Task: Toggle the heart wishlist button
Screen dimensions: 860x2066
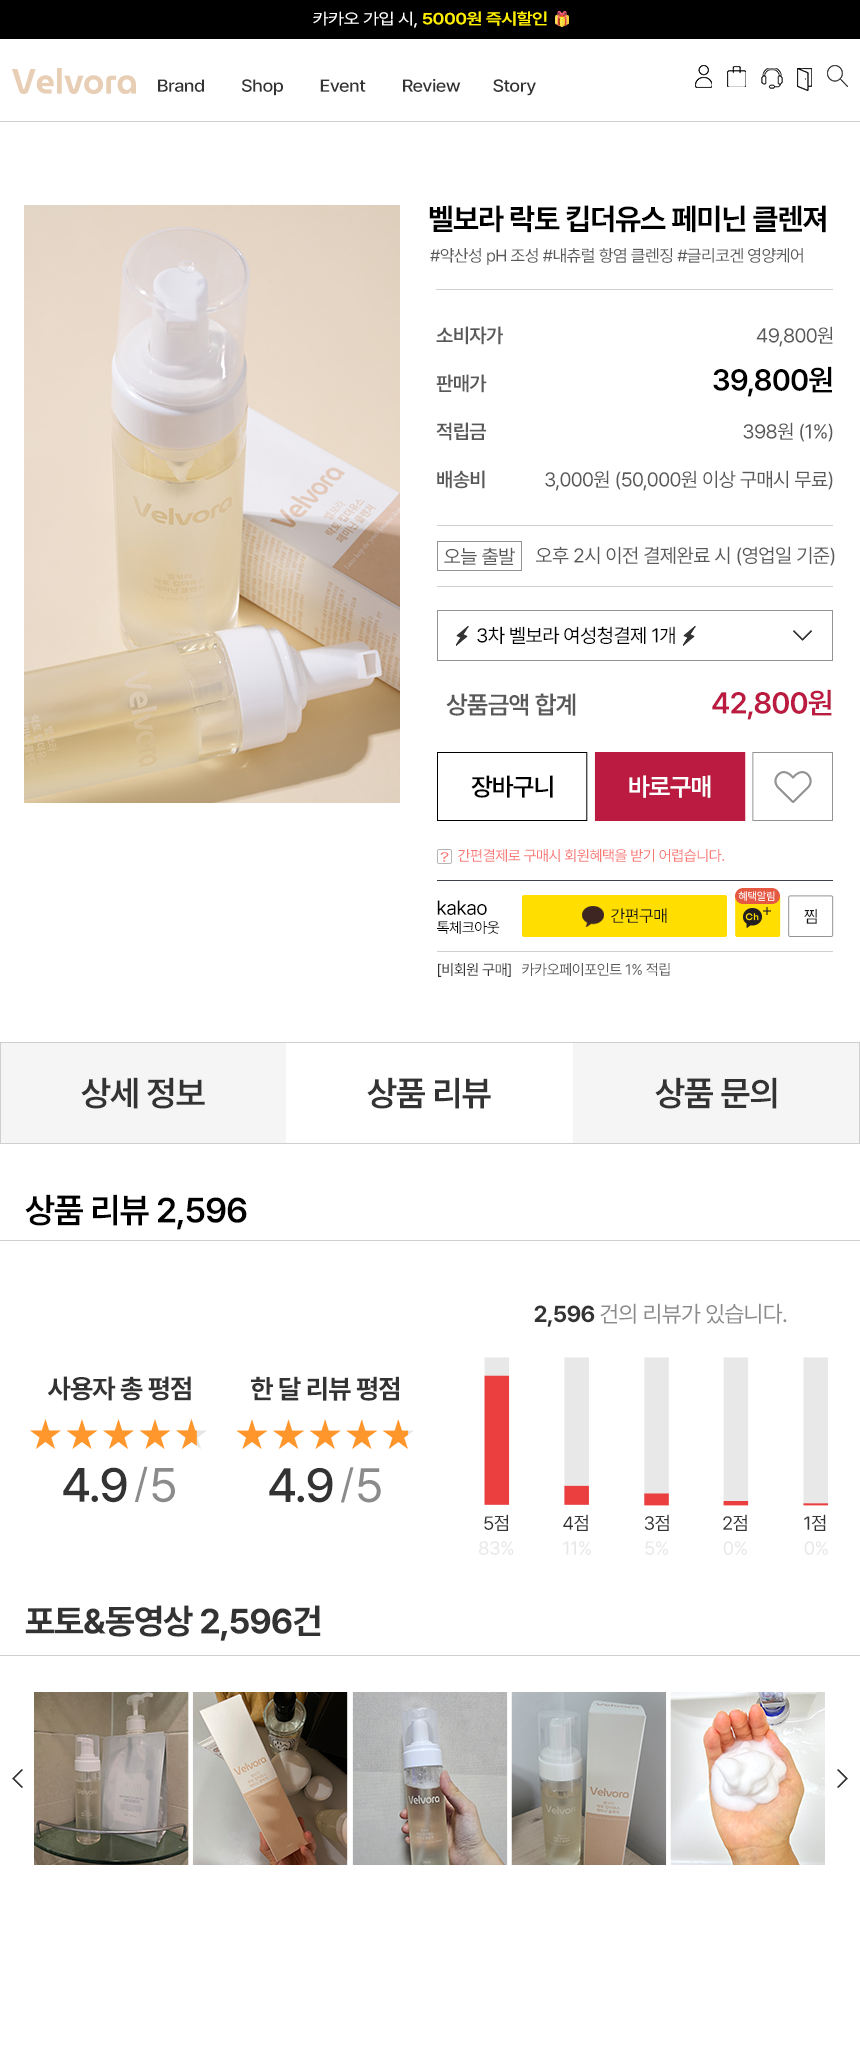Action: [x=792, y=787]
